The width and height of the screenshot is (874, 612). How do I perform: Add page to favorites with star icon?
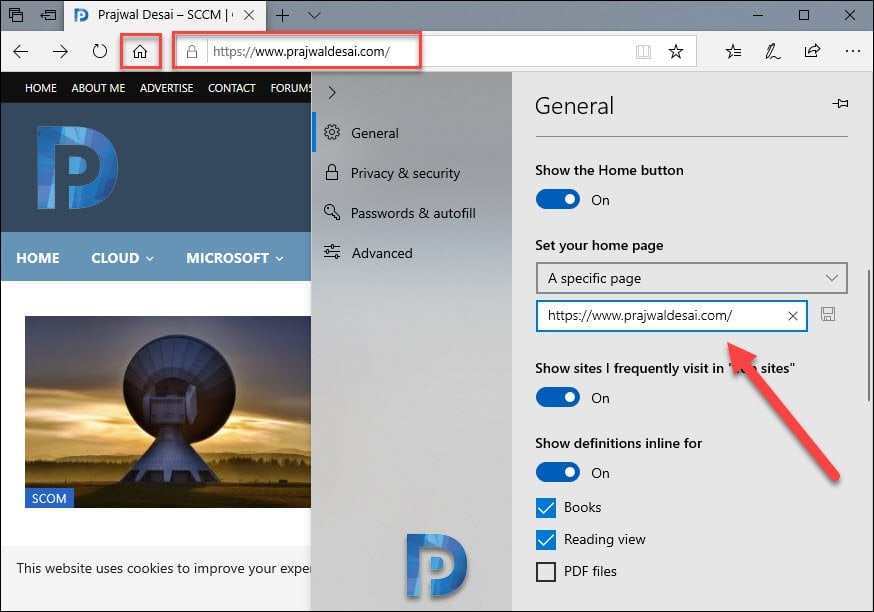(x=676, y=52)
